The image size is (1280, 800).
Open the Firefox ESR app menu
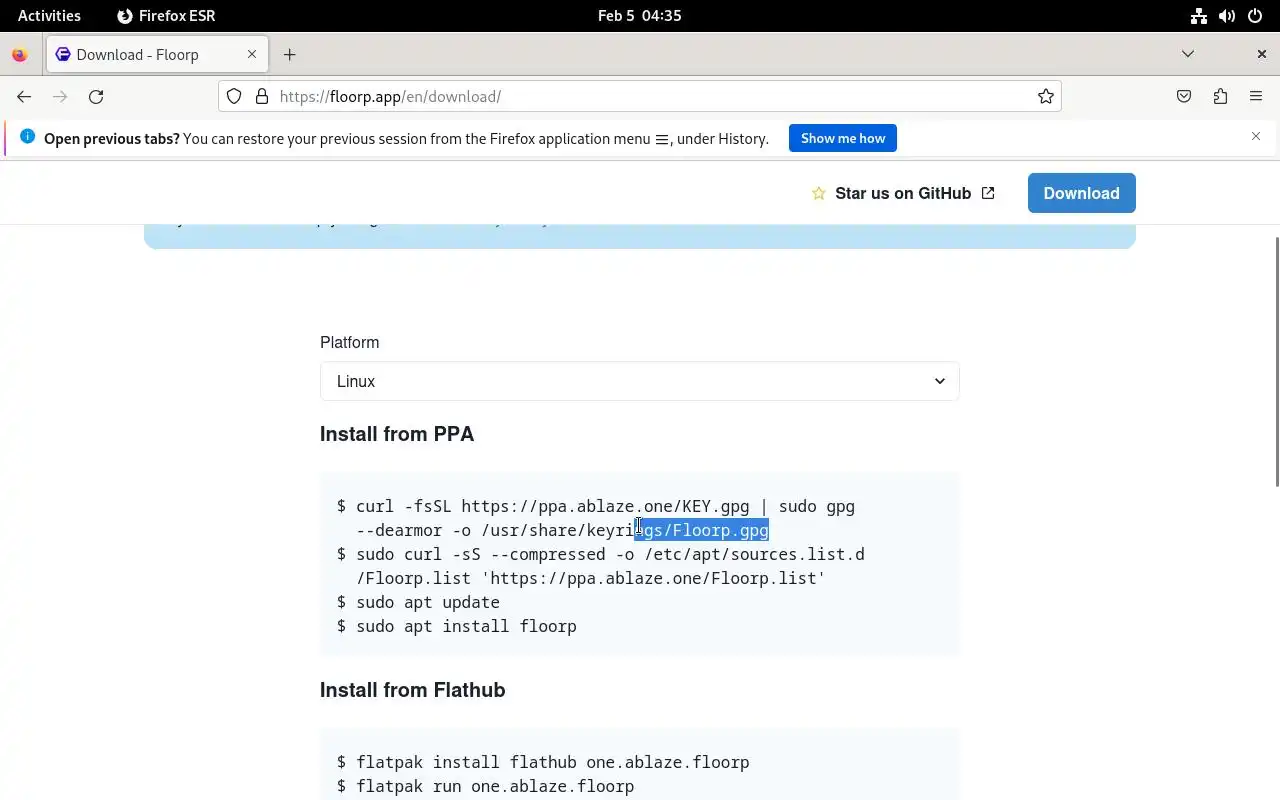166,15
